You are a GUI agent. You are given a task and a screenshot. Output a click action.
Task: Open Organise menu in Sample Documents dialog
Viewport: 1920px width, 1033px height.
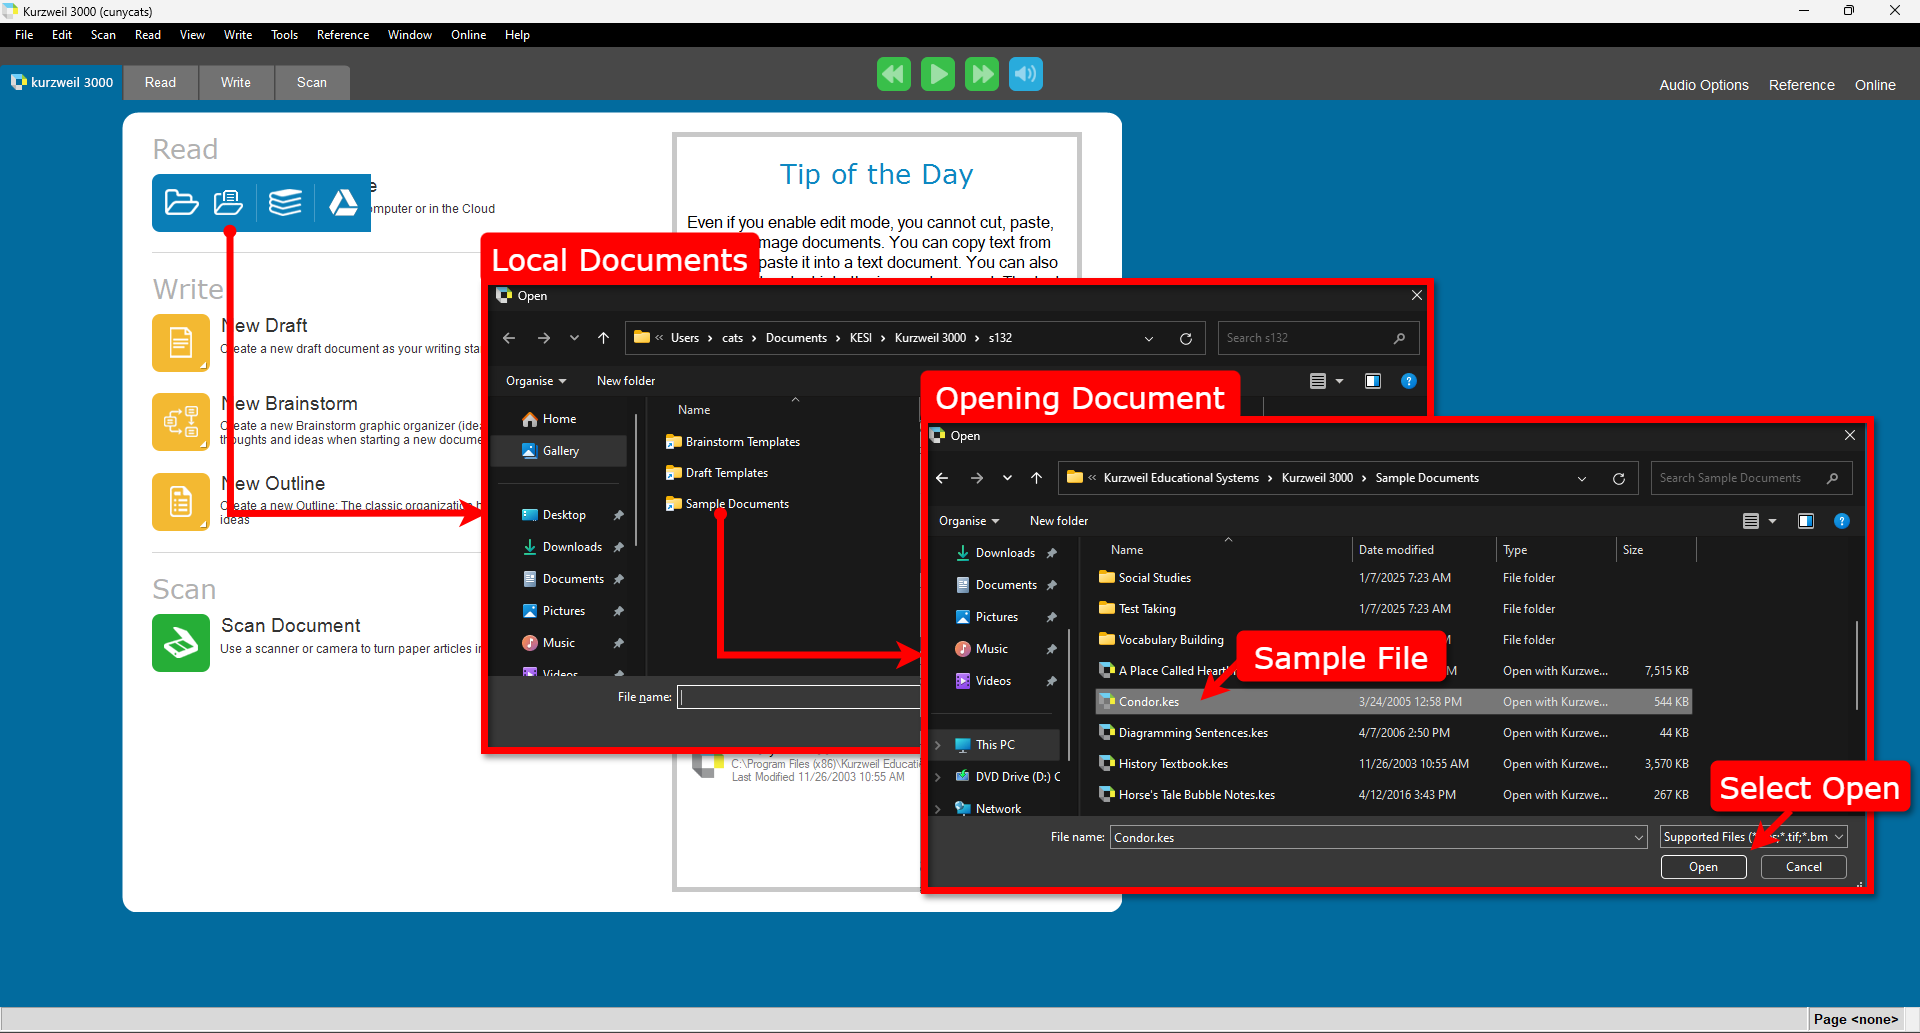coord(969,521)
